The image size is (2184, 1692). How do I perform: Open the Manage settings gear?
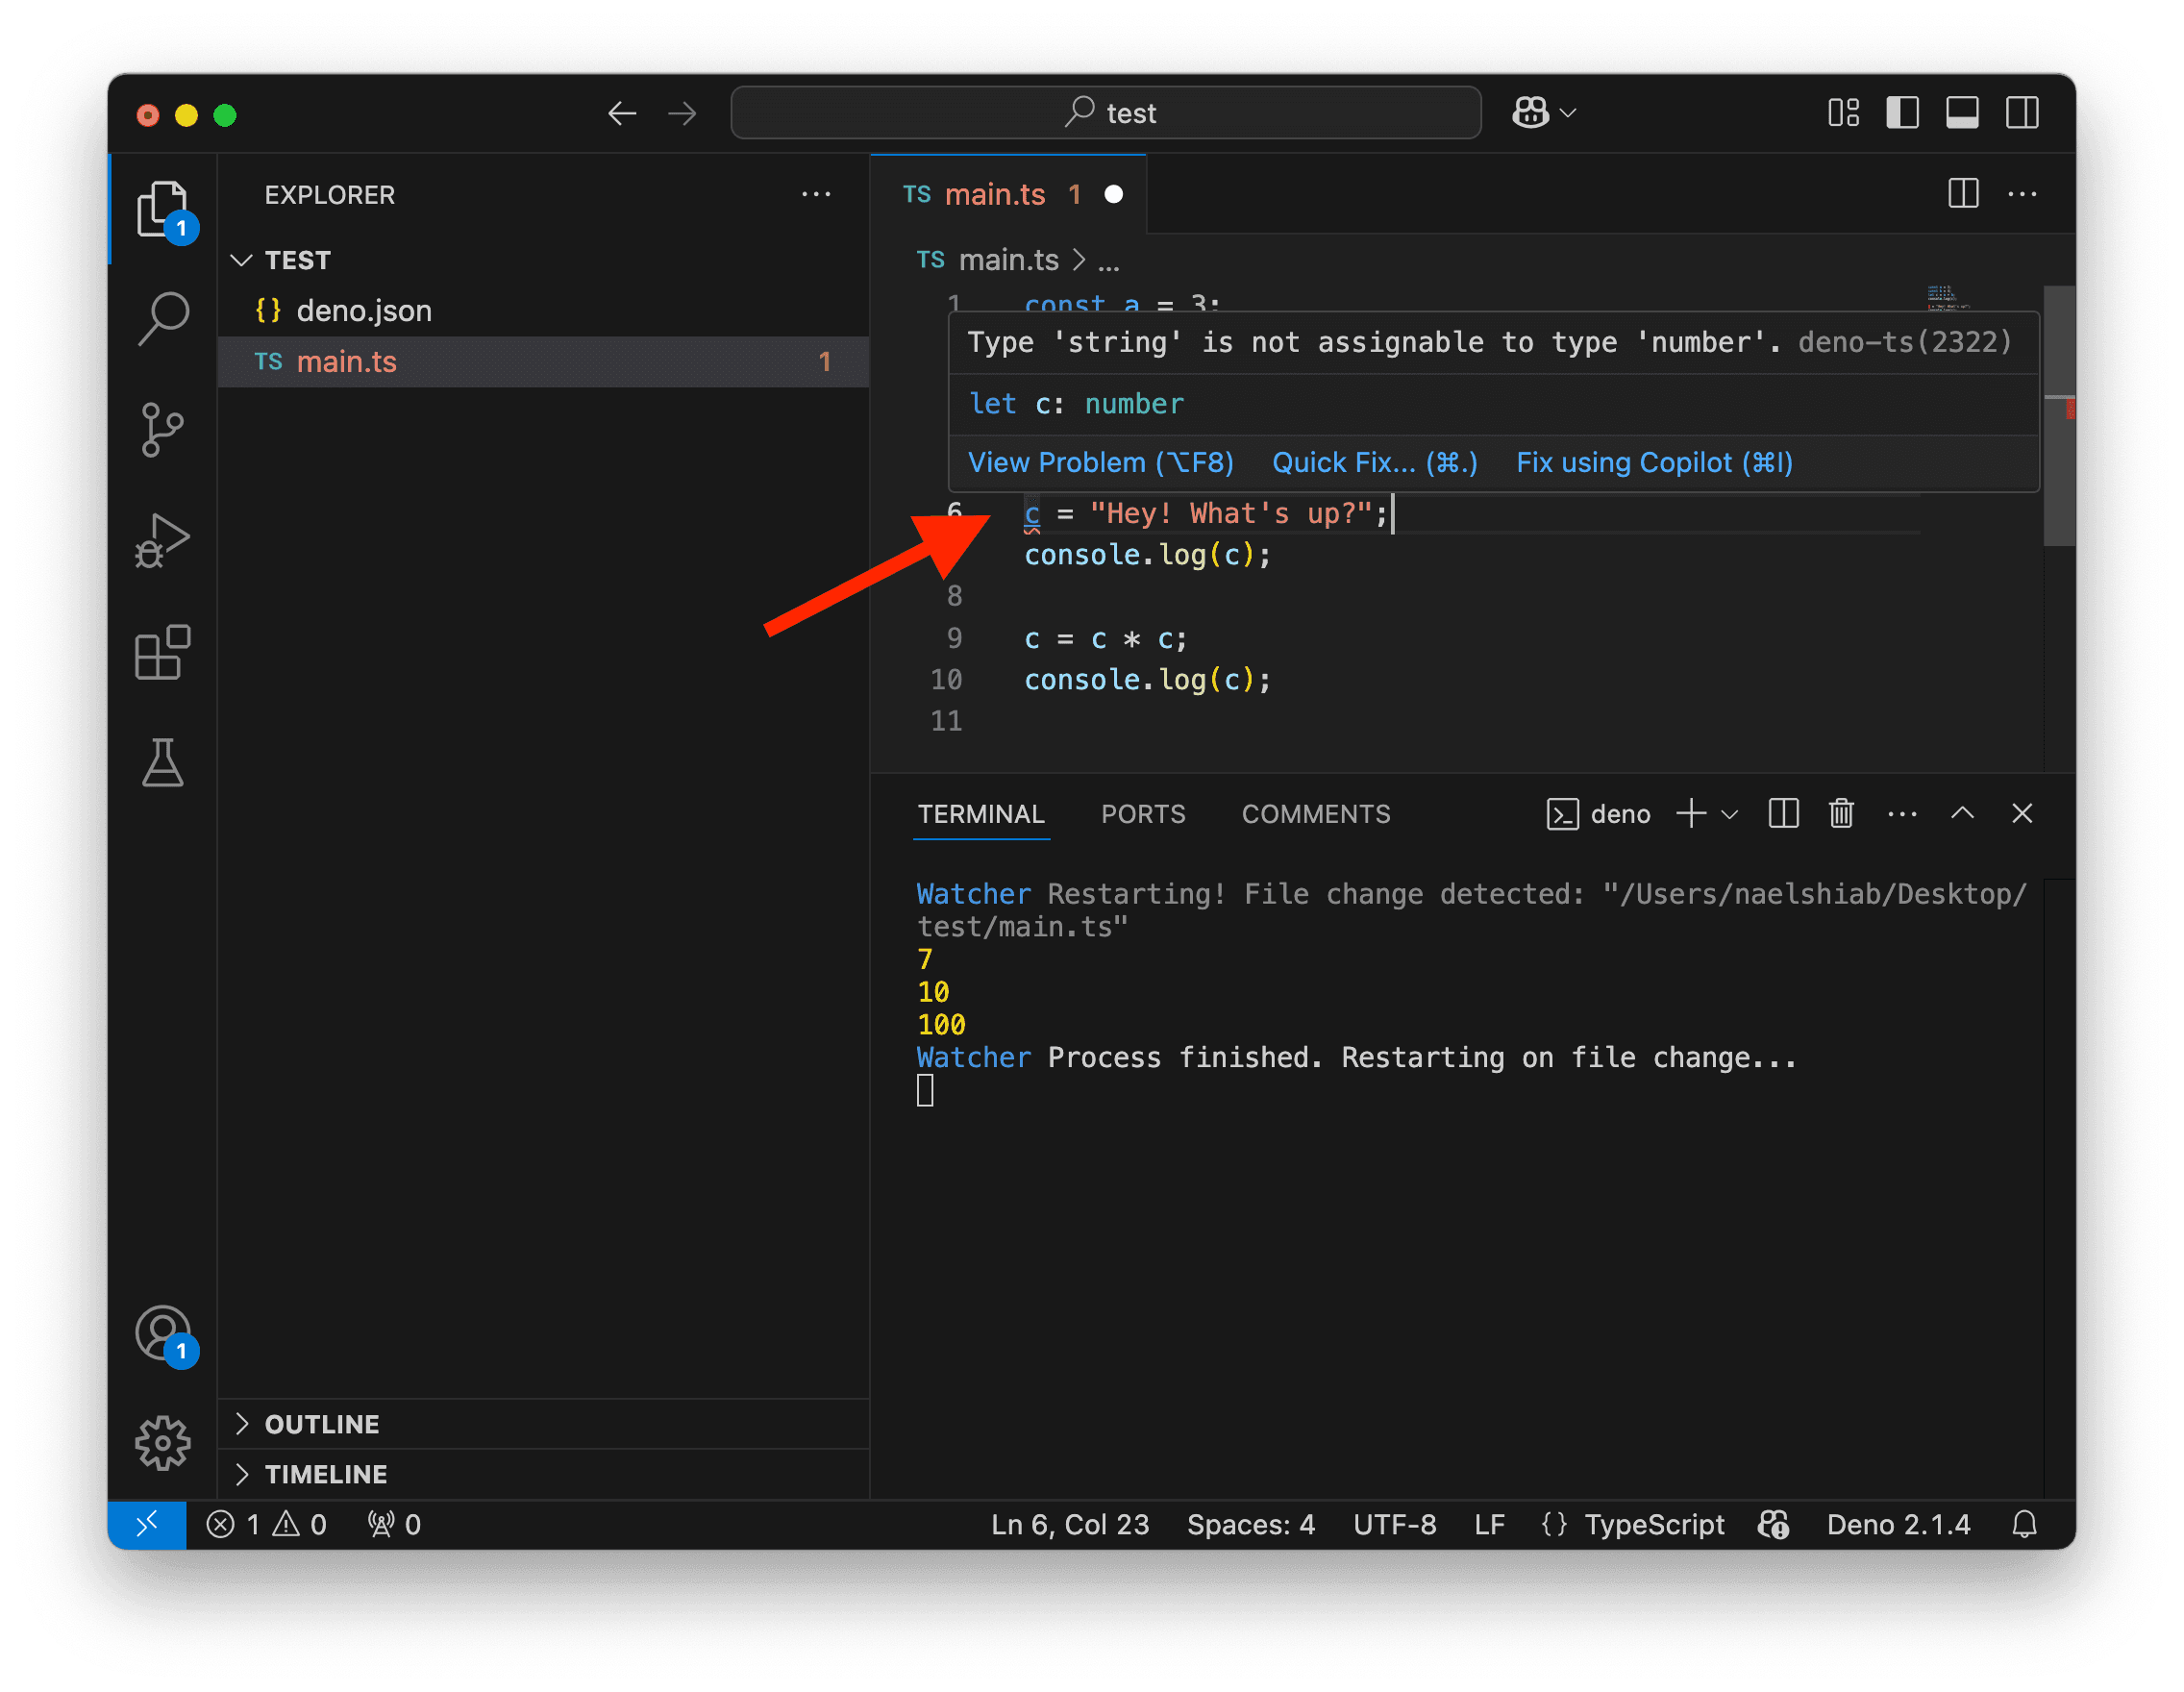tap(163, 1443)
